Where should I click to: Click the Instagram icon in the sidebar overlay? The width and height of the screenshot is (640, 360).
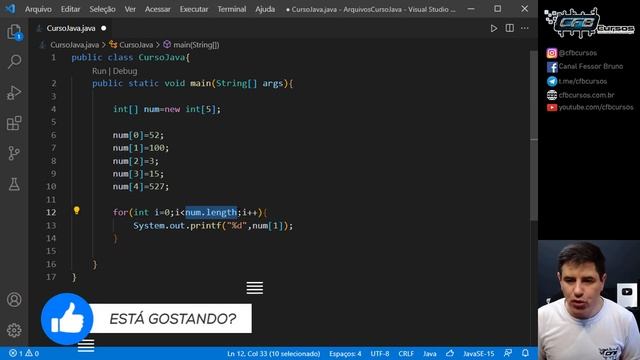(552, 53)
